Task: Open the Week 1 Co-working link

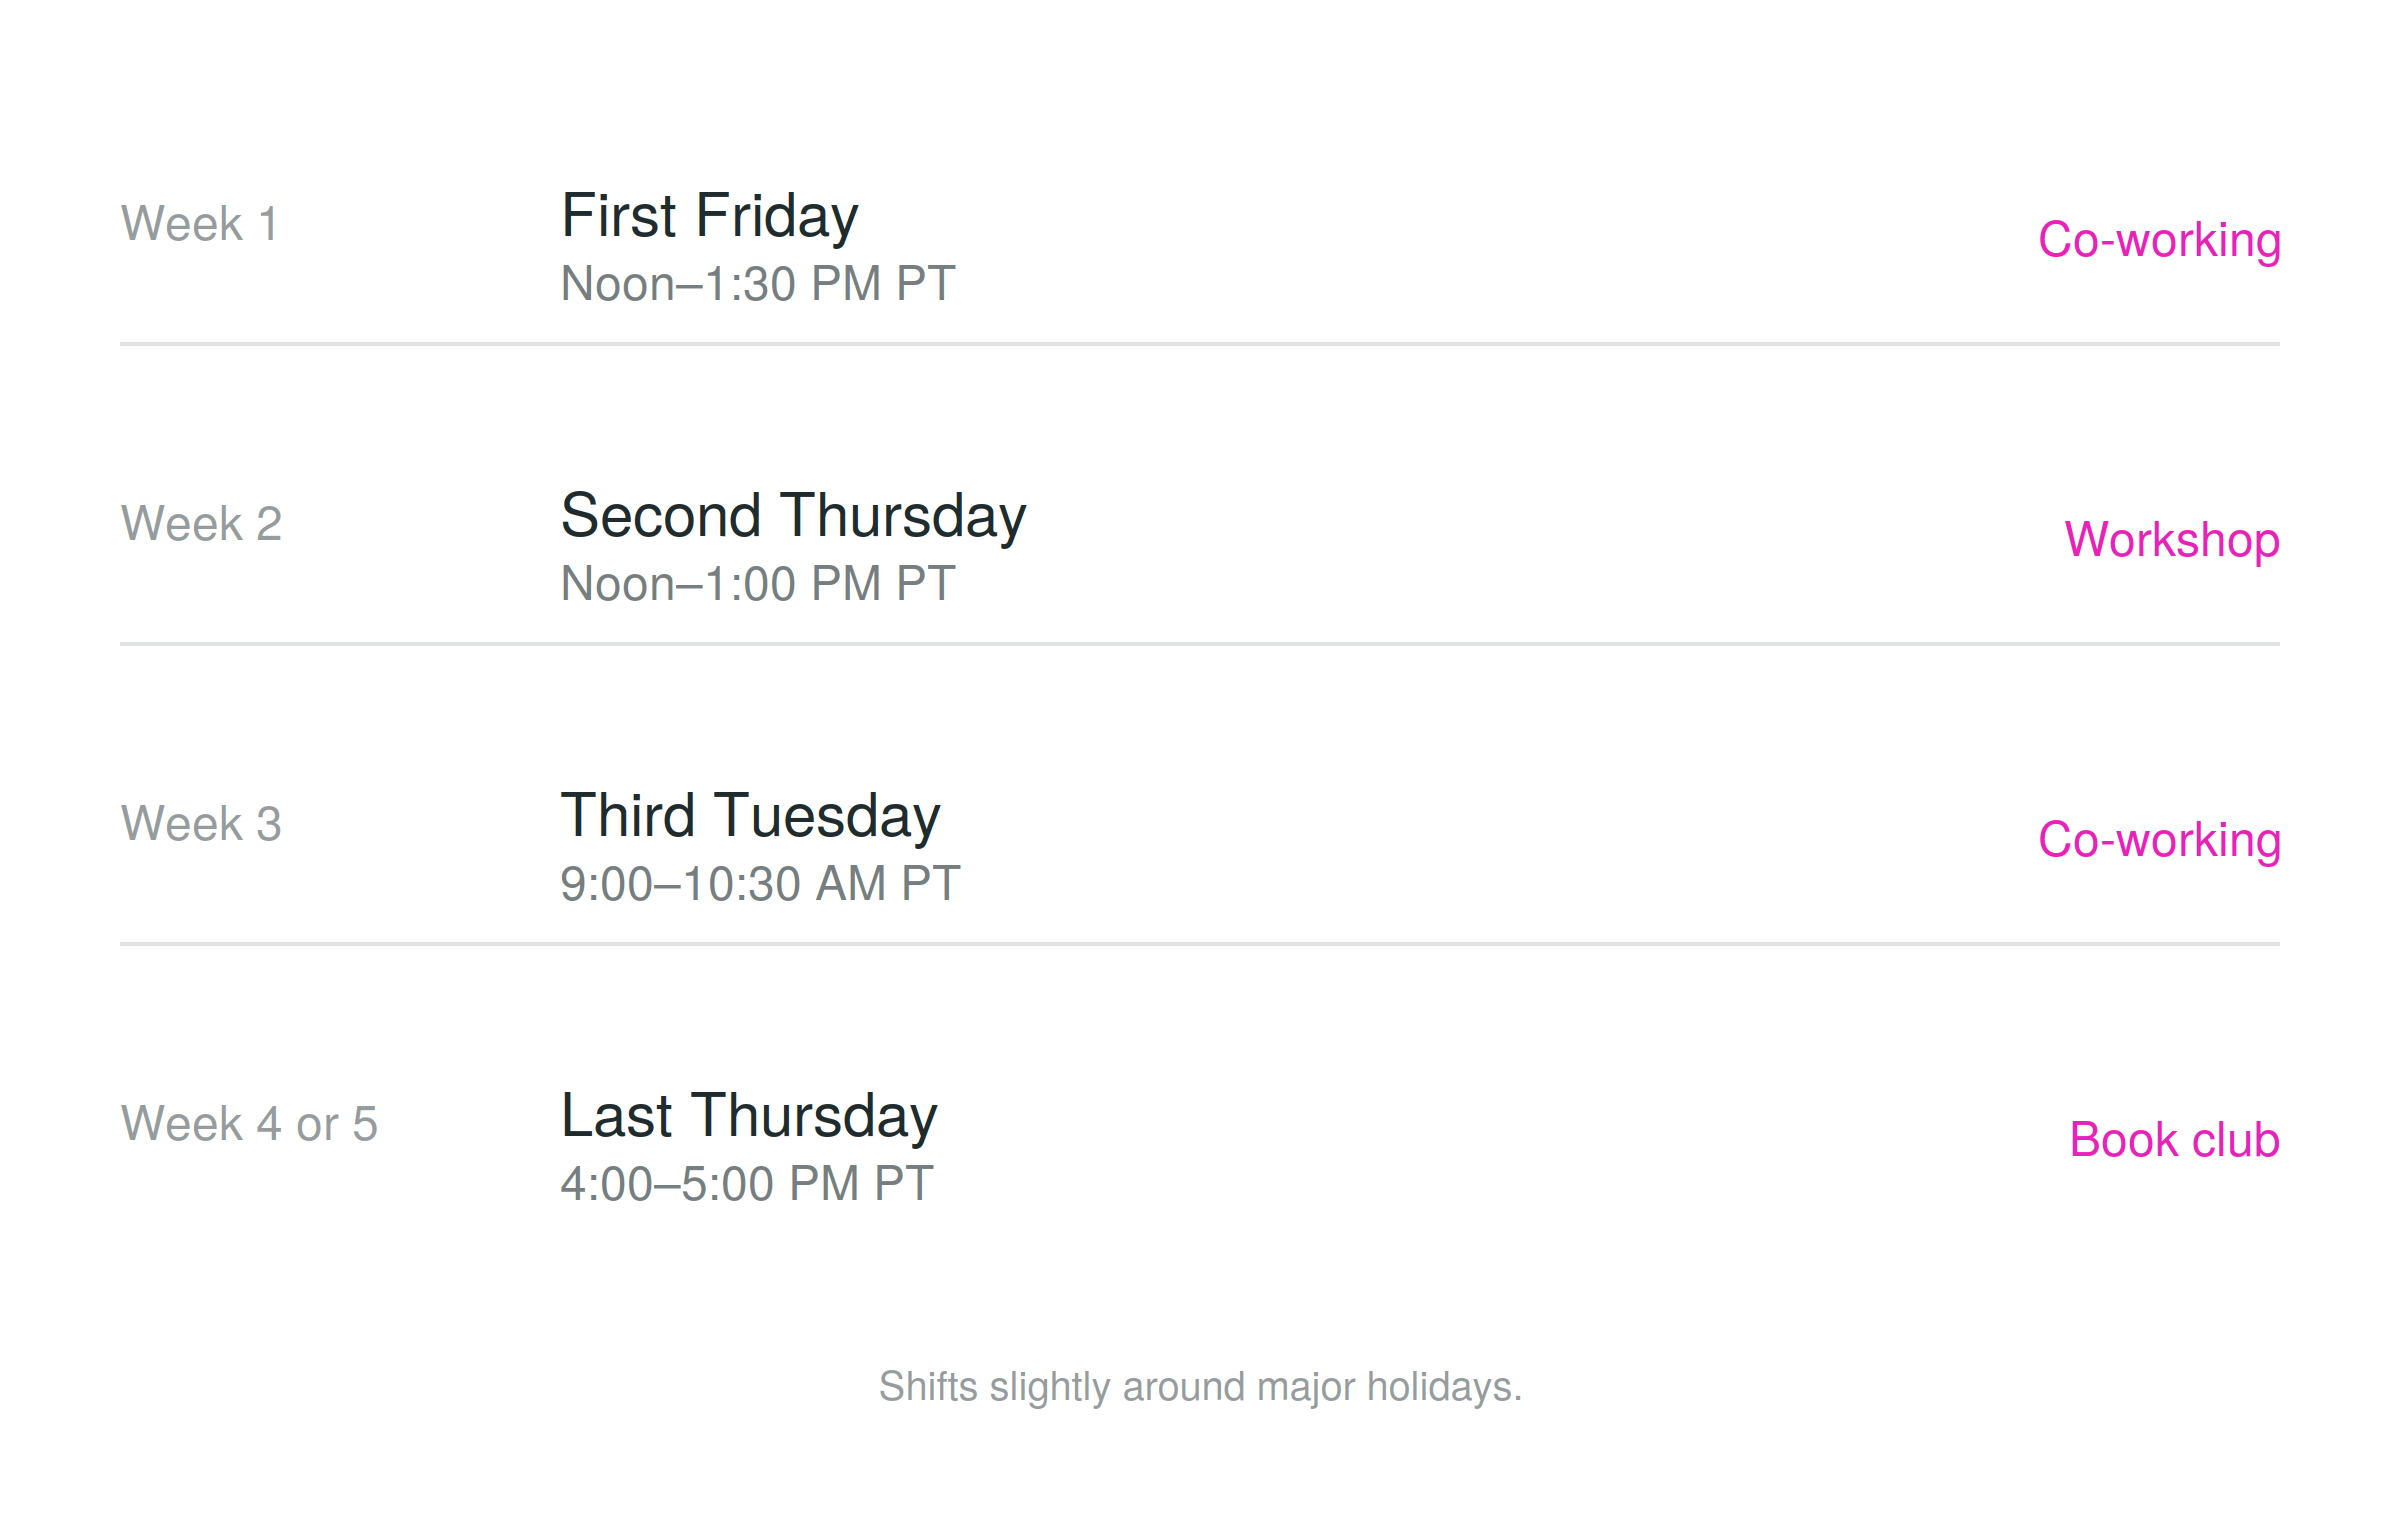Action: 2159,241
